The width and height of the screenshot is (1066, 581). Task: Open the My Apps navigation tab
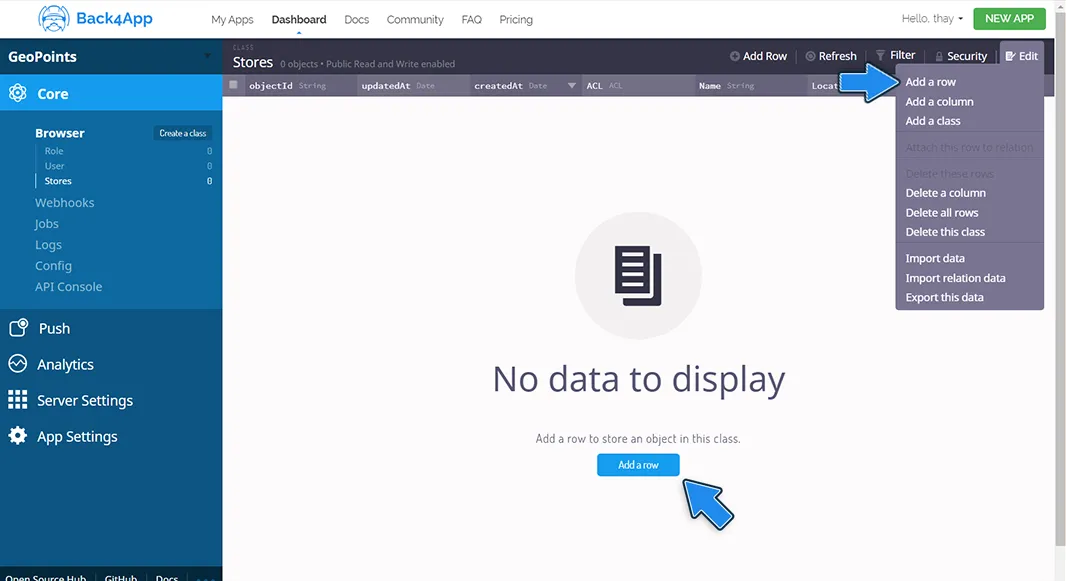click(232, 20)
